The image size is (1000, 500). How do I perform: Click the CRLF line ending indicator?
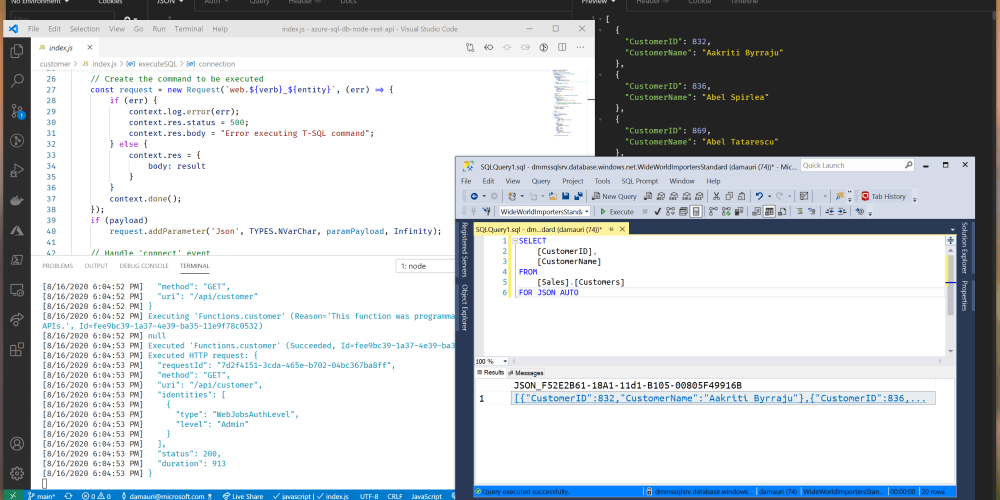(x=395, y=496)
